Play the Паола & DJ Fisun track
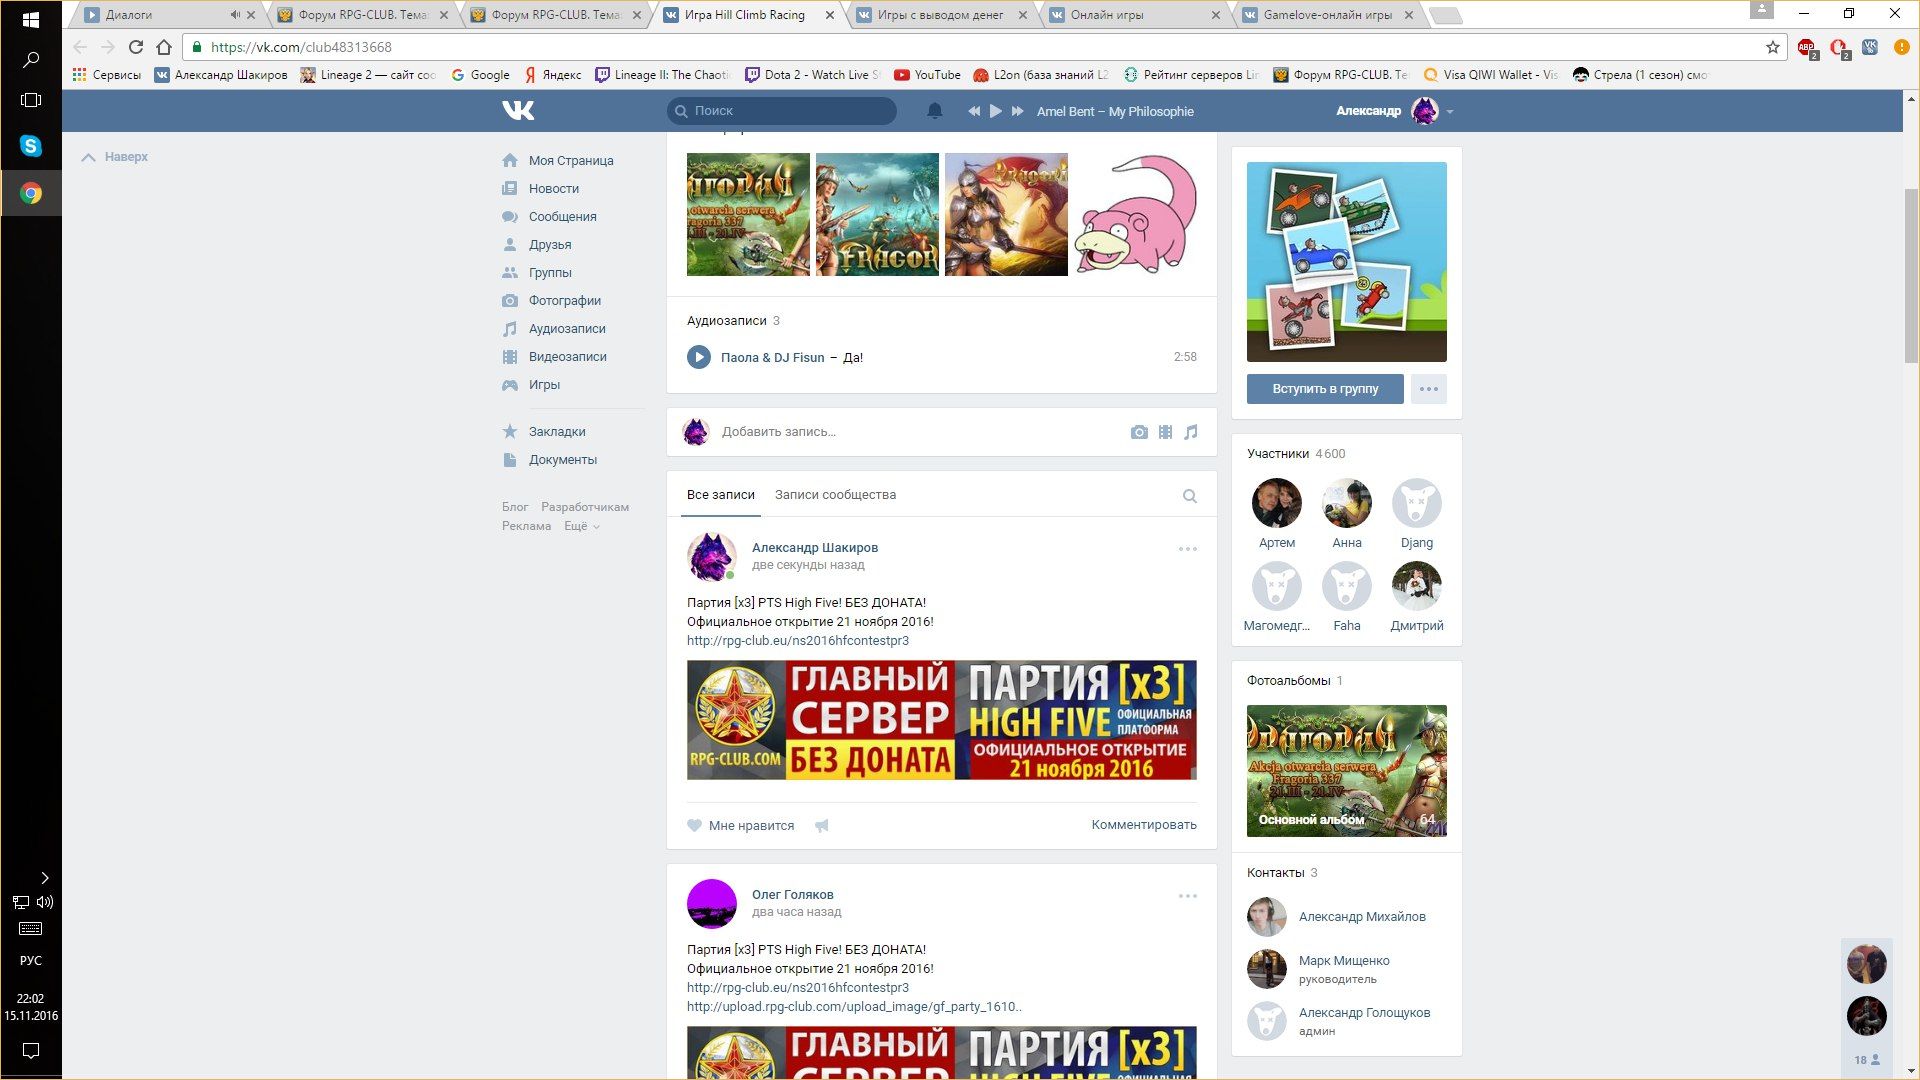This screenshot has height=1080, width=1920. [x=698, y=357]
